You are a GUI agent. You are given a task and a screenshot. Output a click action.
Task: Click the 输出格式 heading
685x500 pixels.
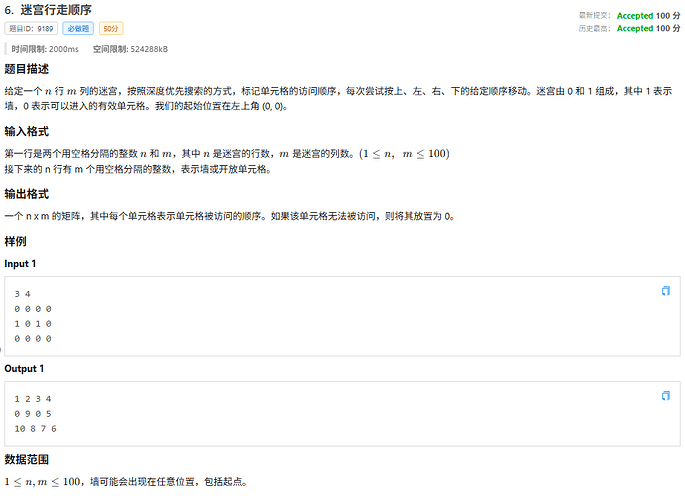pos(27,194)
